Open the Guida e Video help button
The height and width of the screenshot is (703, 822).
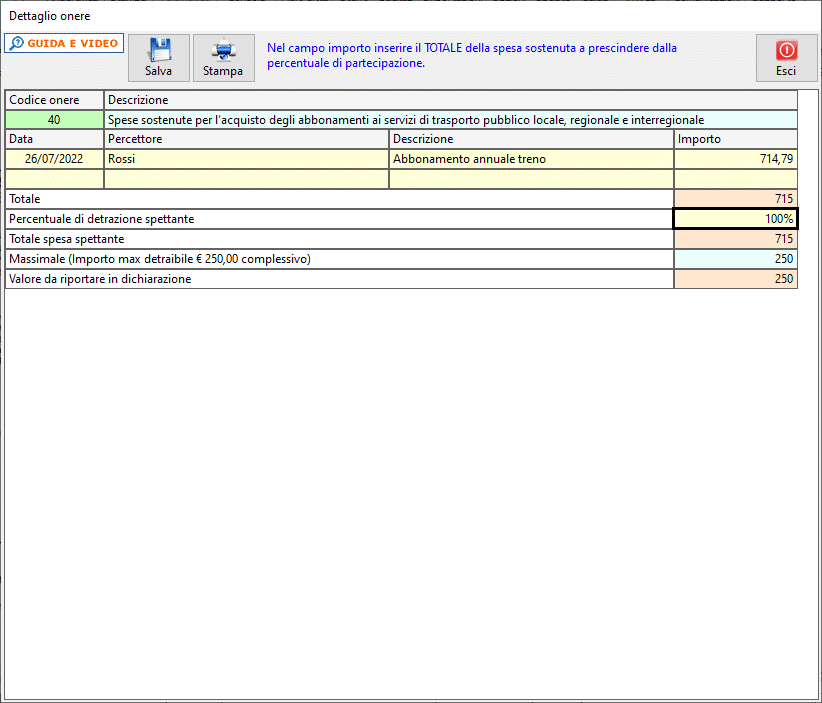[x=63, y=44]
